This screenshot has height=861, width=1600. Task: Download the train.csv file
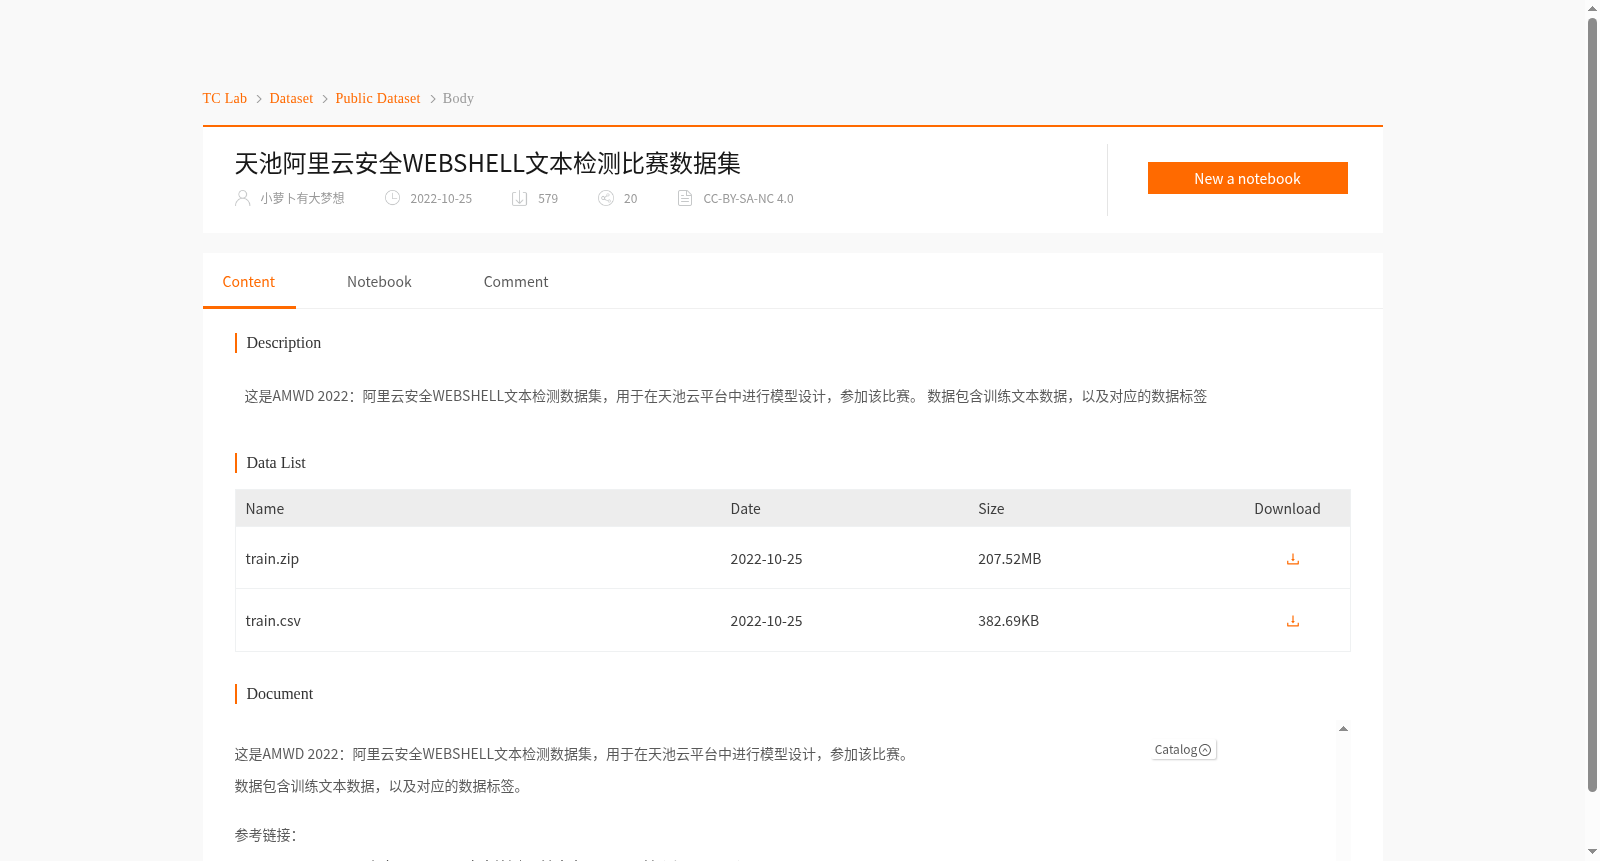pyautogui.click(x=1292, y=621)
